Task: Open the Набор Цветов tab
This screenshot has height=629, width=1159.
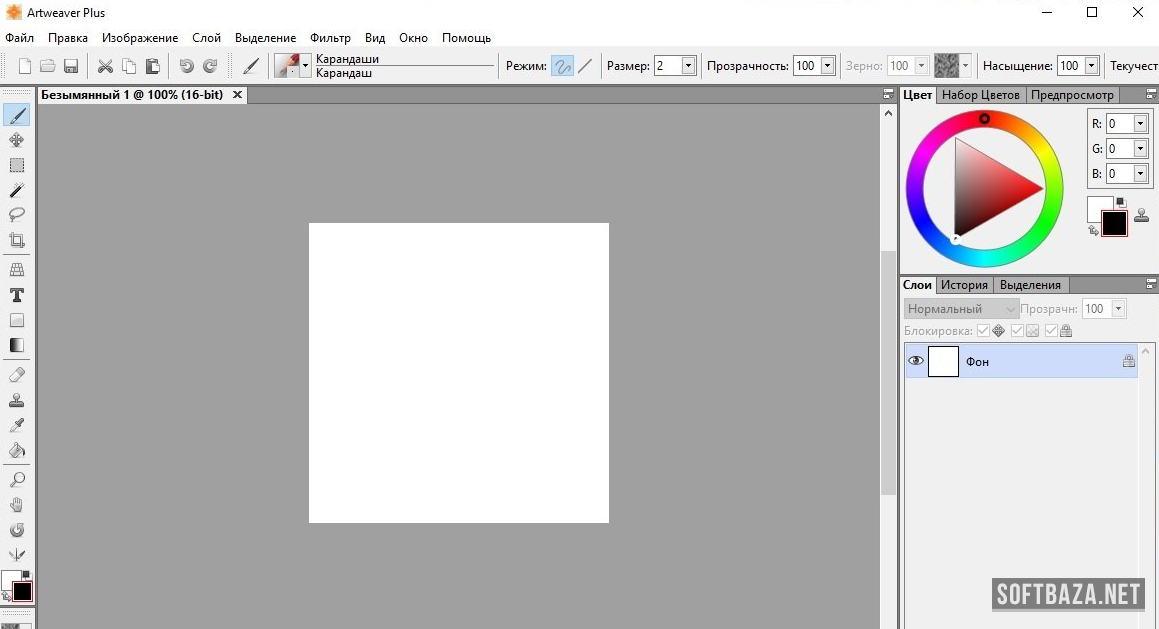Action: coord(980,95)
